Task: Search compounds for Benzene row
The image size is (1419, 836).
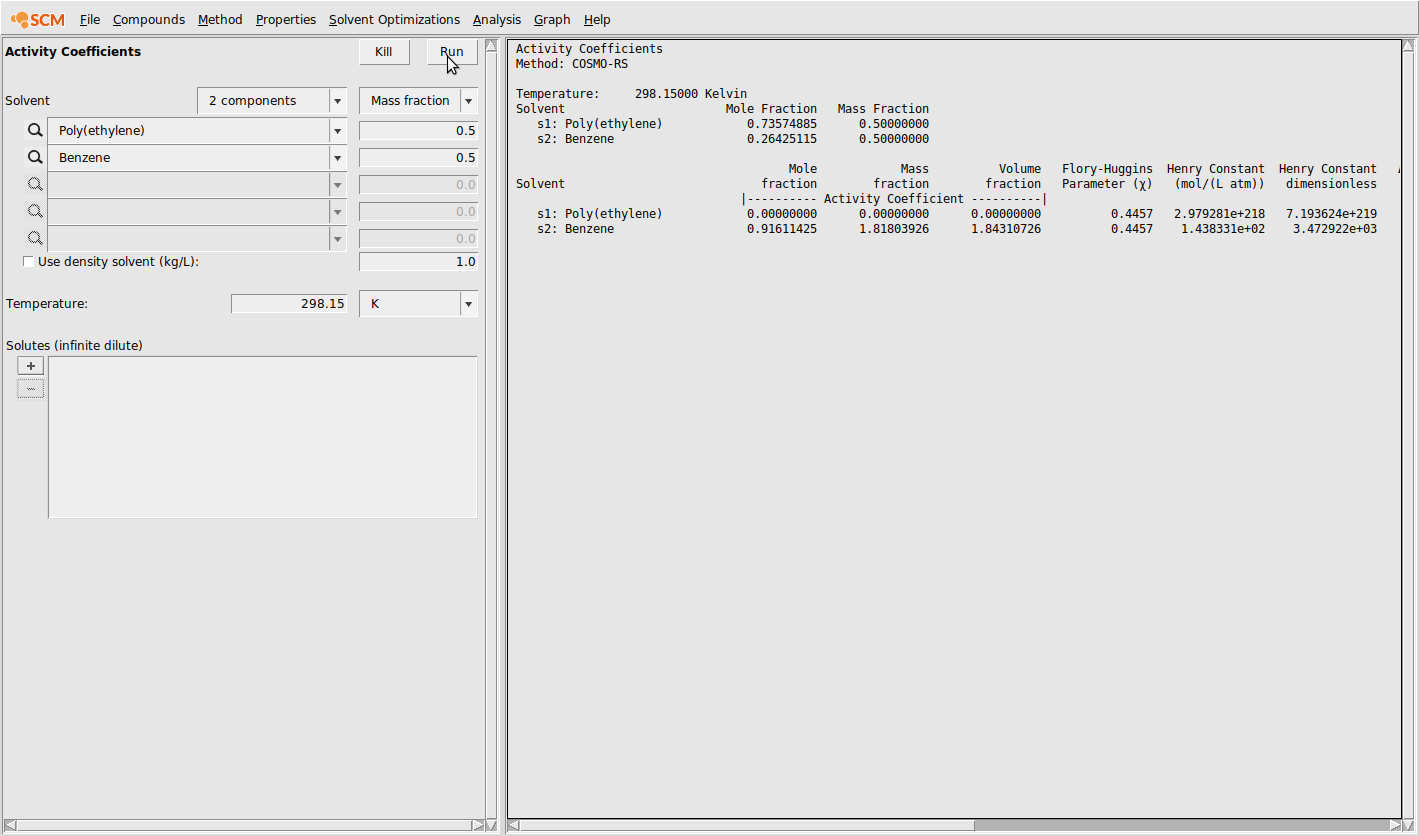Action: click(35, 157)
